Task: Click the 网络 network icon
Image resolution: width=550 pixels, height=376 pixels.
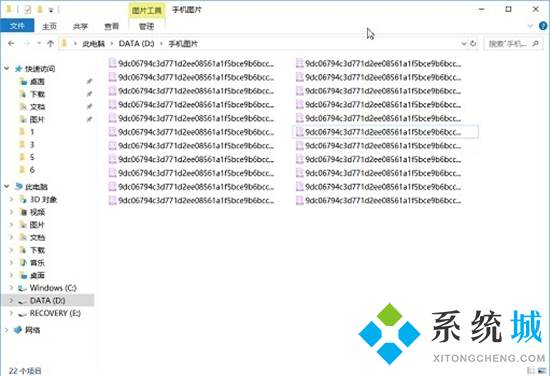Action: click(18, 330)
